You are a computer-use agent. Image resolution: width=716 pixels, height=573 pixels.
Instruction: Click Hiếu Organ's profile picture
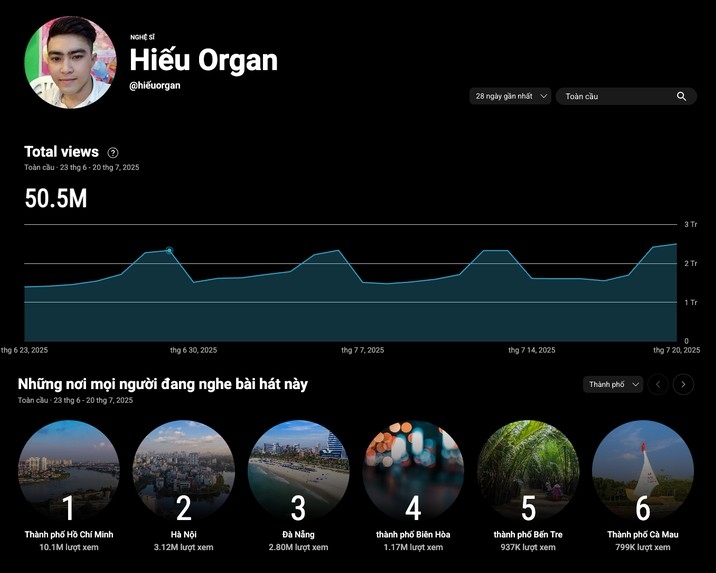[70, 62]
